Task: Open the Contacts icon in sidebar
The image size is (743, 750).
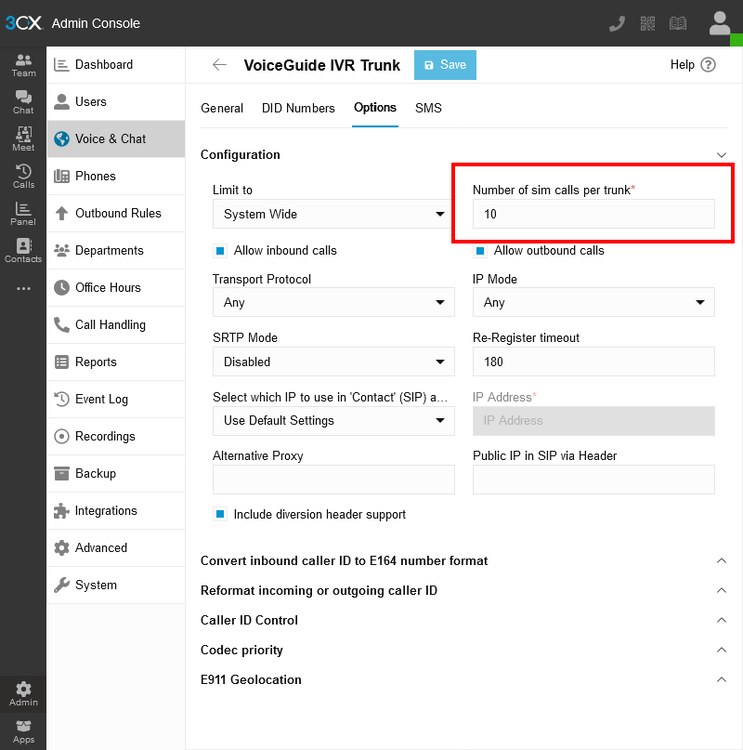Action: [x=23, y=250]
